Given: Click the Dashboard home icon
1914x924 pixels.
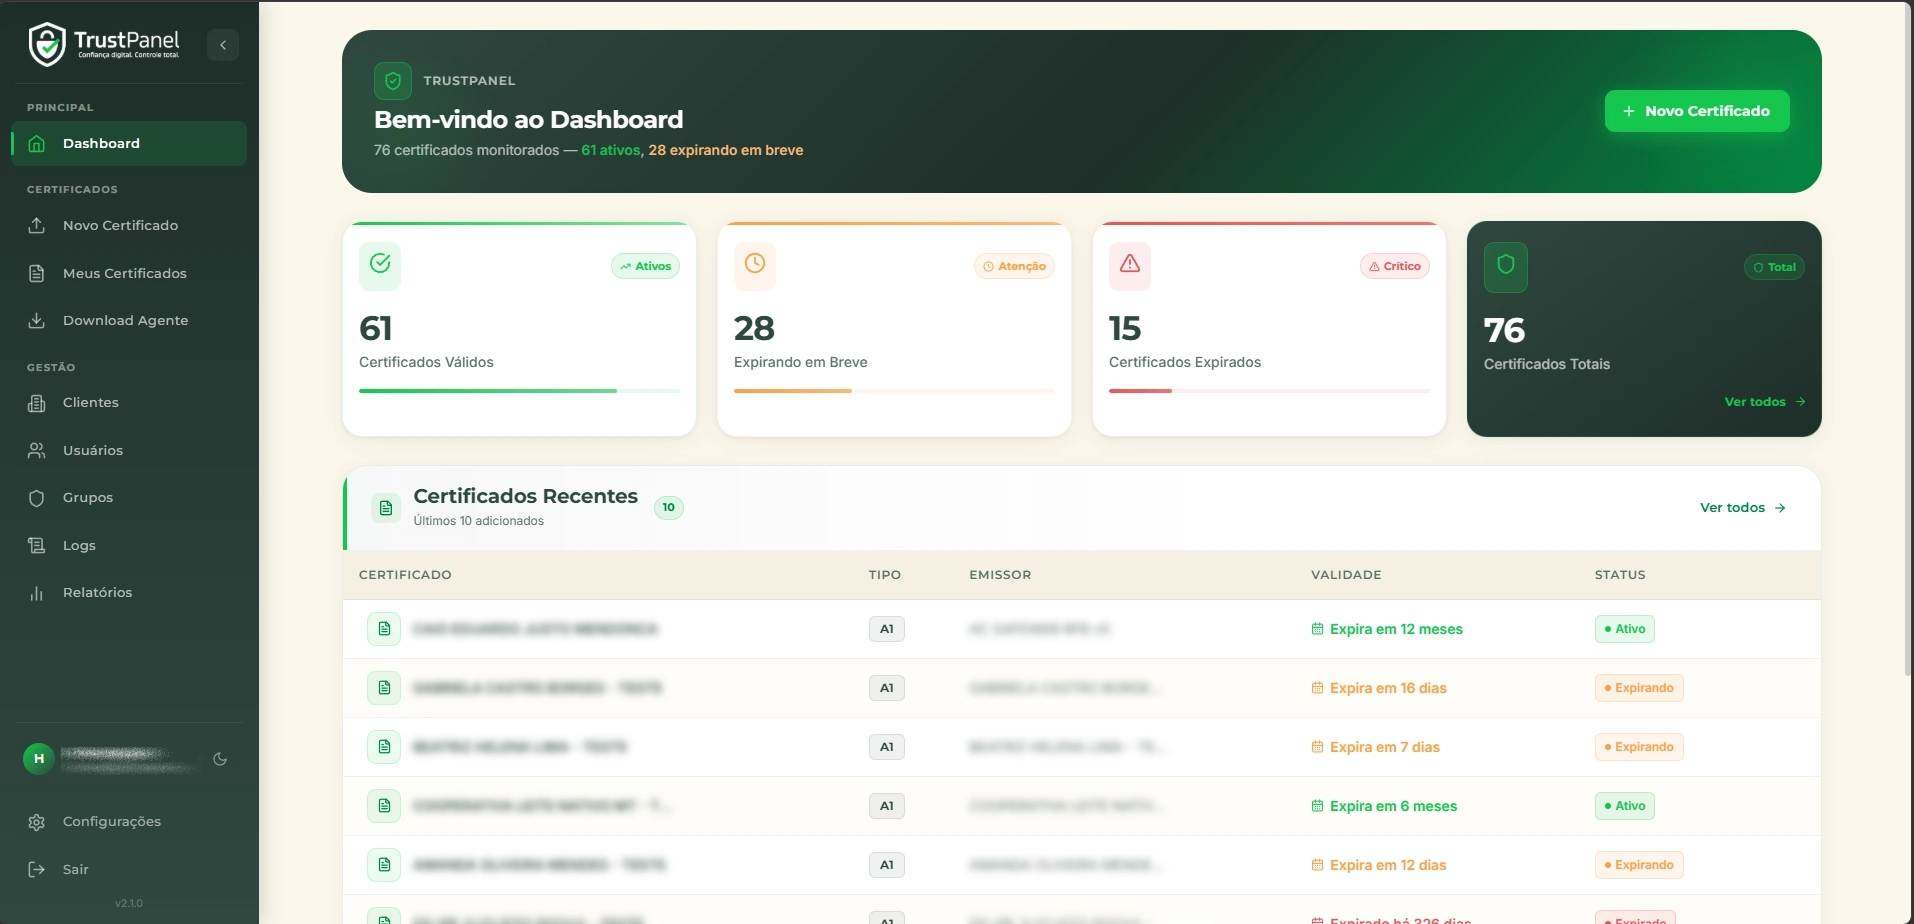Looking at the screenshot, I should pyautogui.click(x=37, y=143).
